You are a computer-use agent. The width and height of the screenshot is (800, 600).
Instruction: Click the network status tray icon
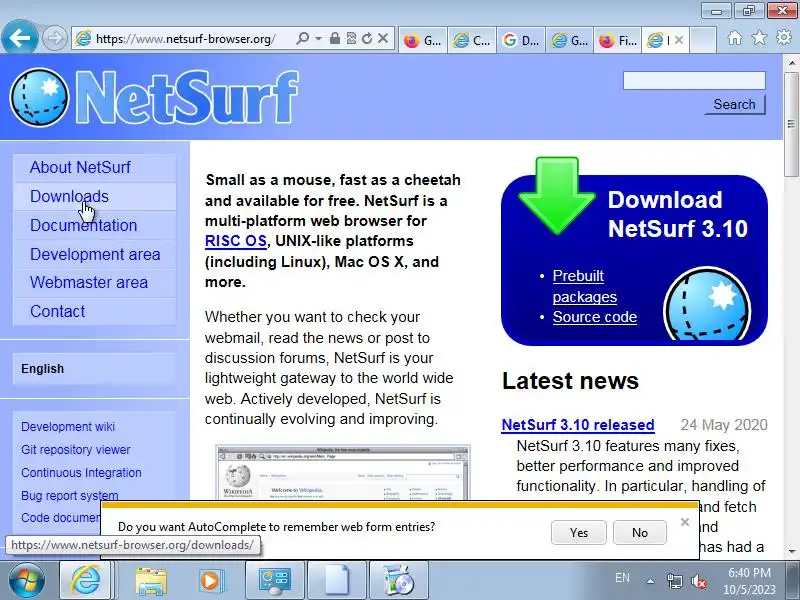tap(674, 581)
